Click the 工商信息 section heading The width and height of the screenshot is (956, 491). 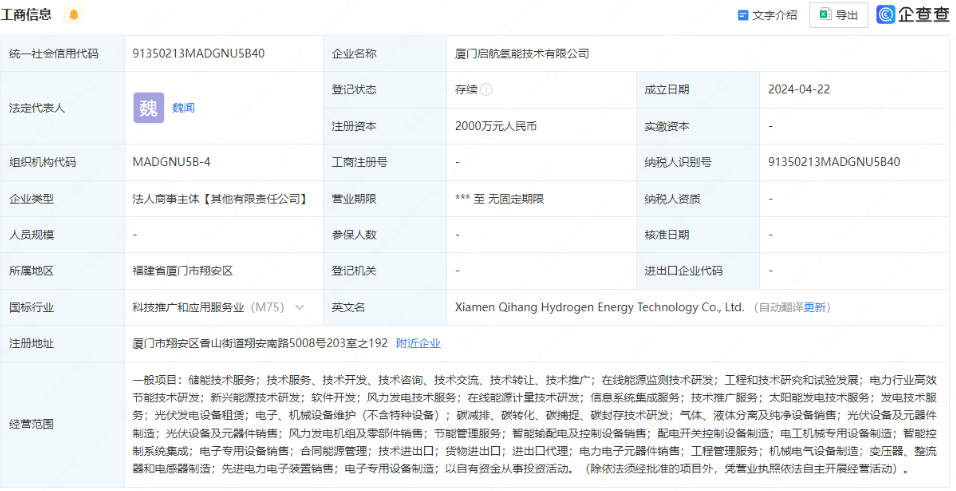click(28, 14)
